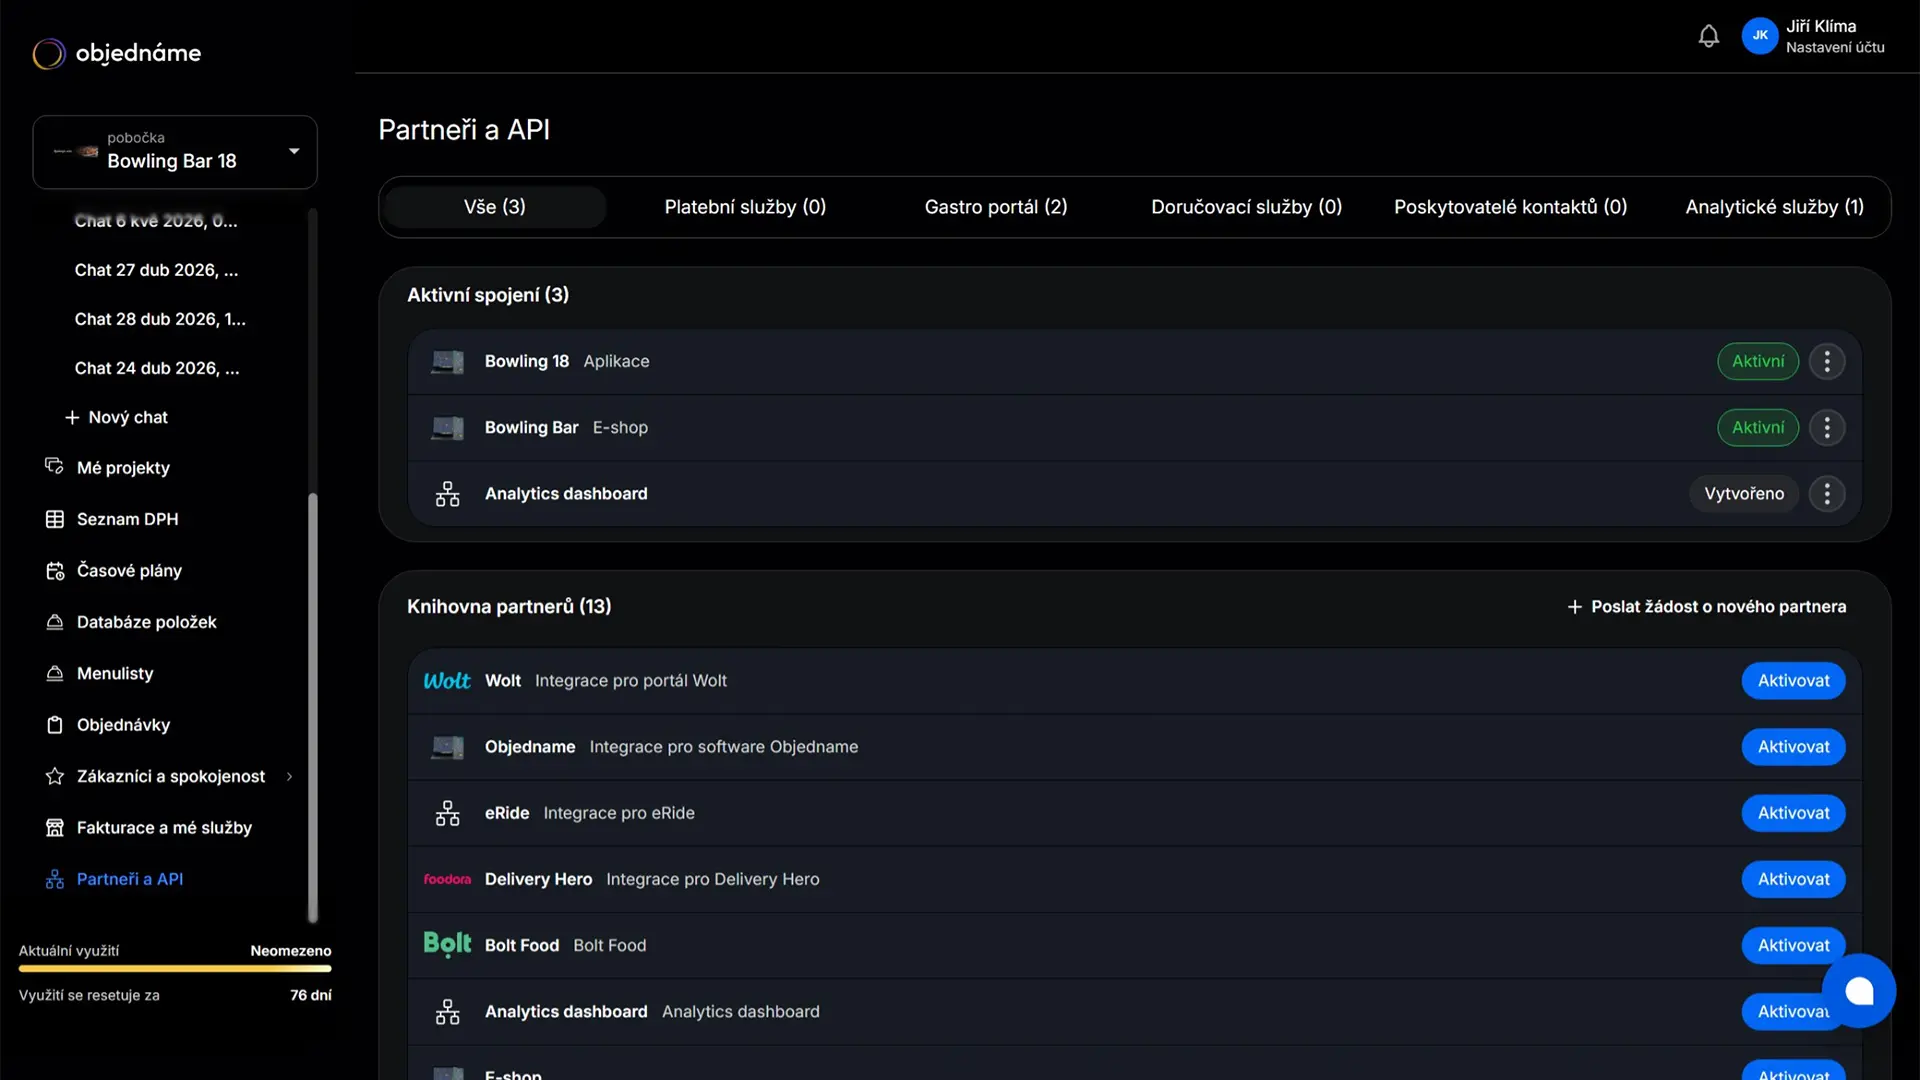Open Časové plány in the sidebar
Viewport: 1920px width, 1080px height.
pos(129,570)
